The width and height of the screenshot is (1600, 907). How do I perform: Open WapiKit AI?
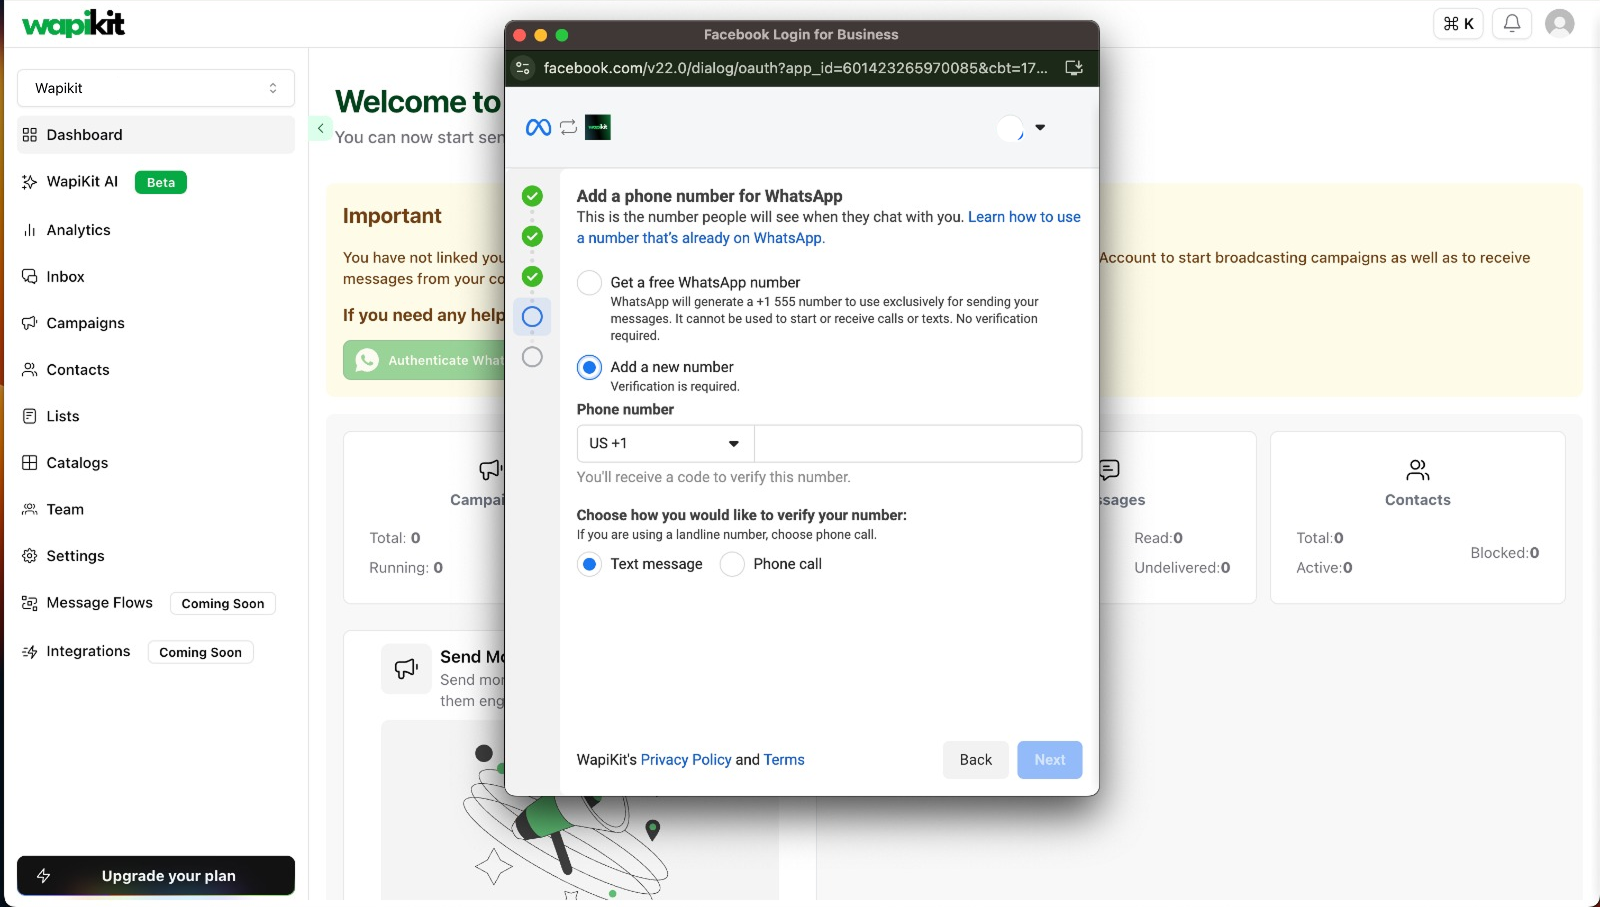(x=82, y=182)
